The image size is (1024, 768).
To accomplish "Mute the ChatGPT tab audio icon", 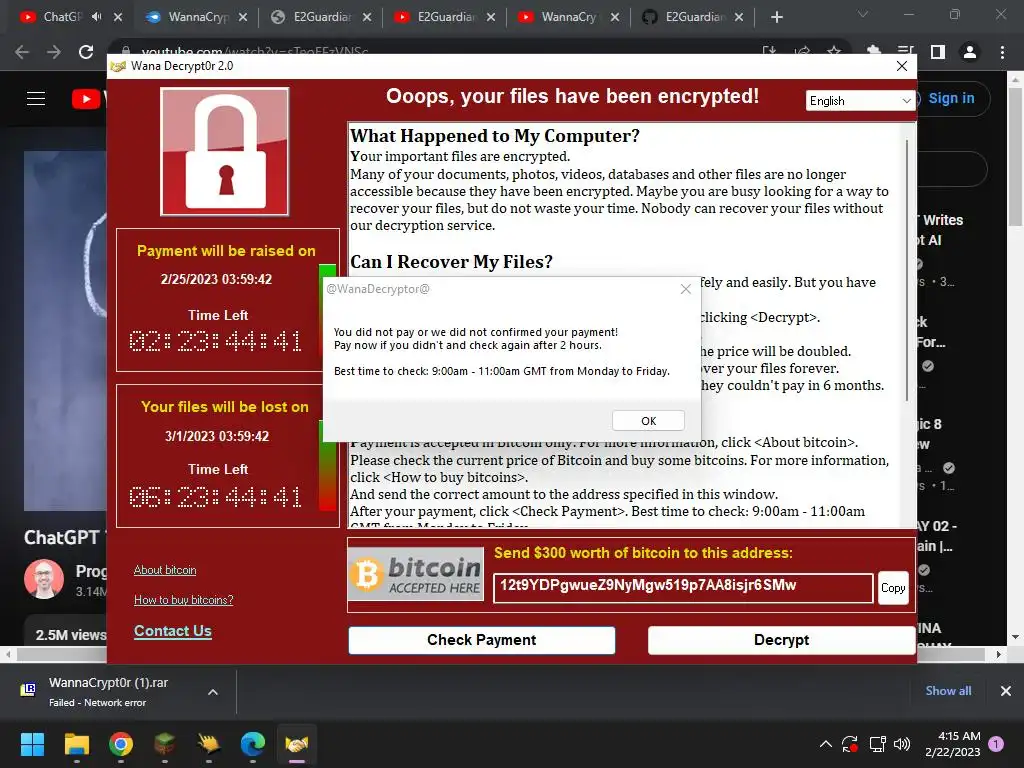I will tap(97, 17).
